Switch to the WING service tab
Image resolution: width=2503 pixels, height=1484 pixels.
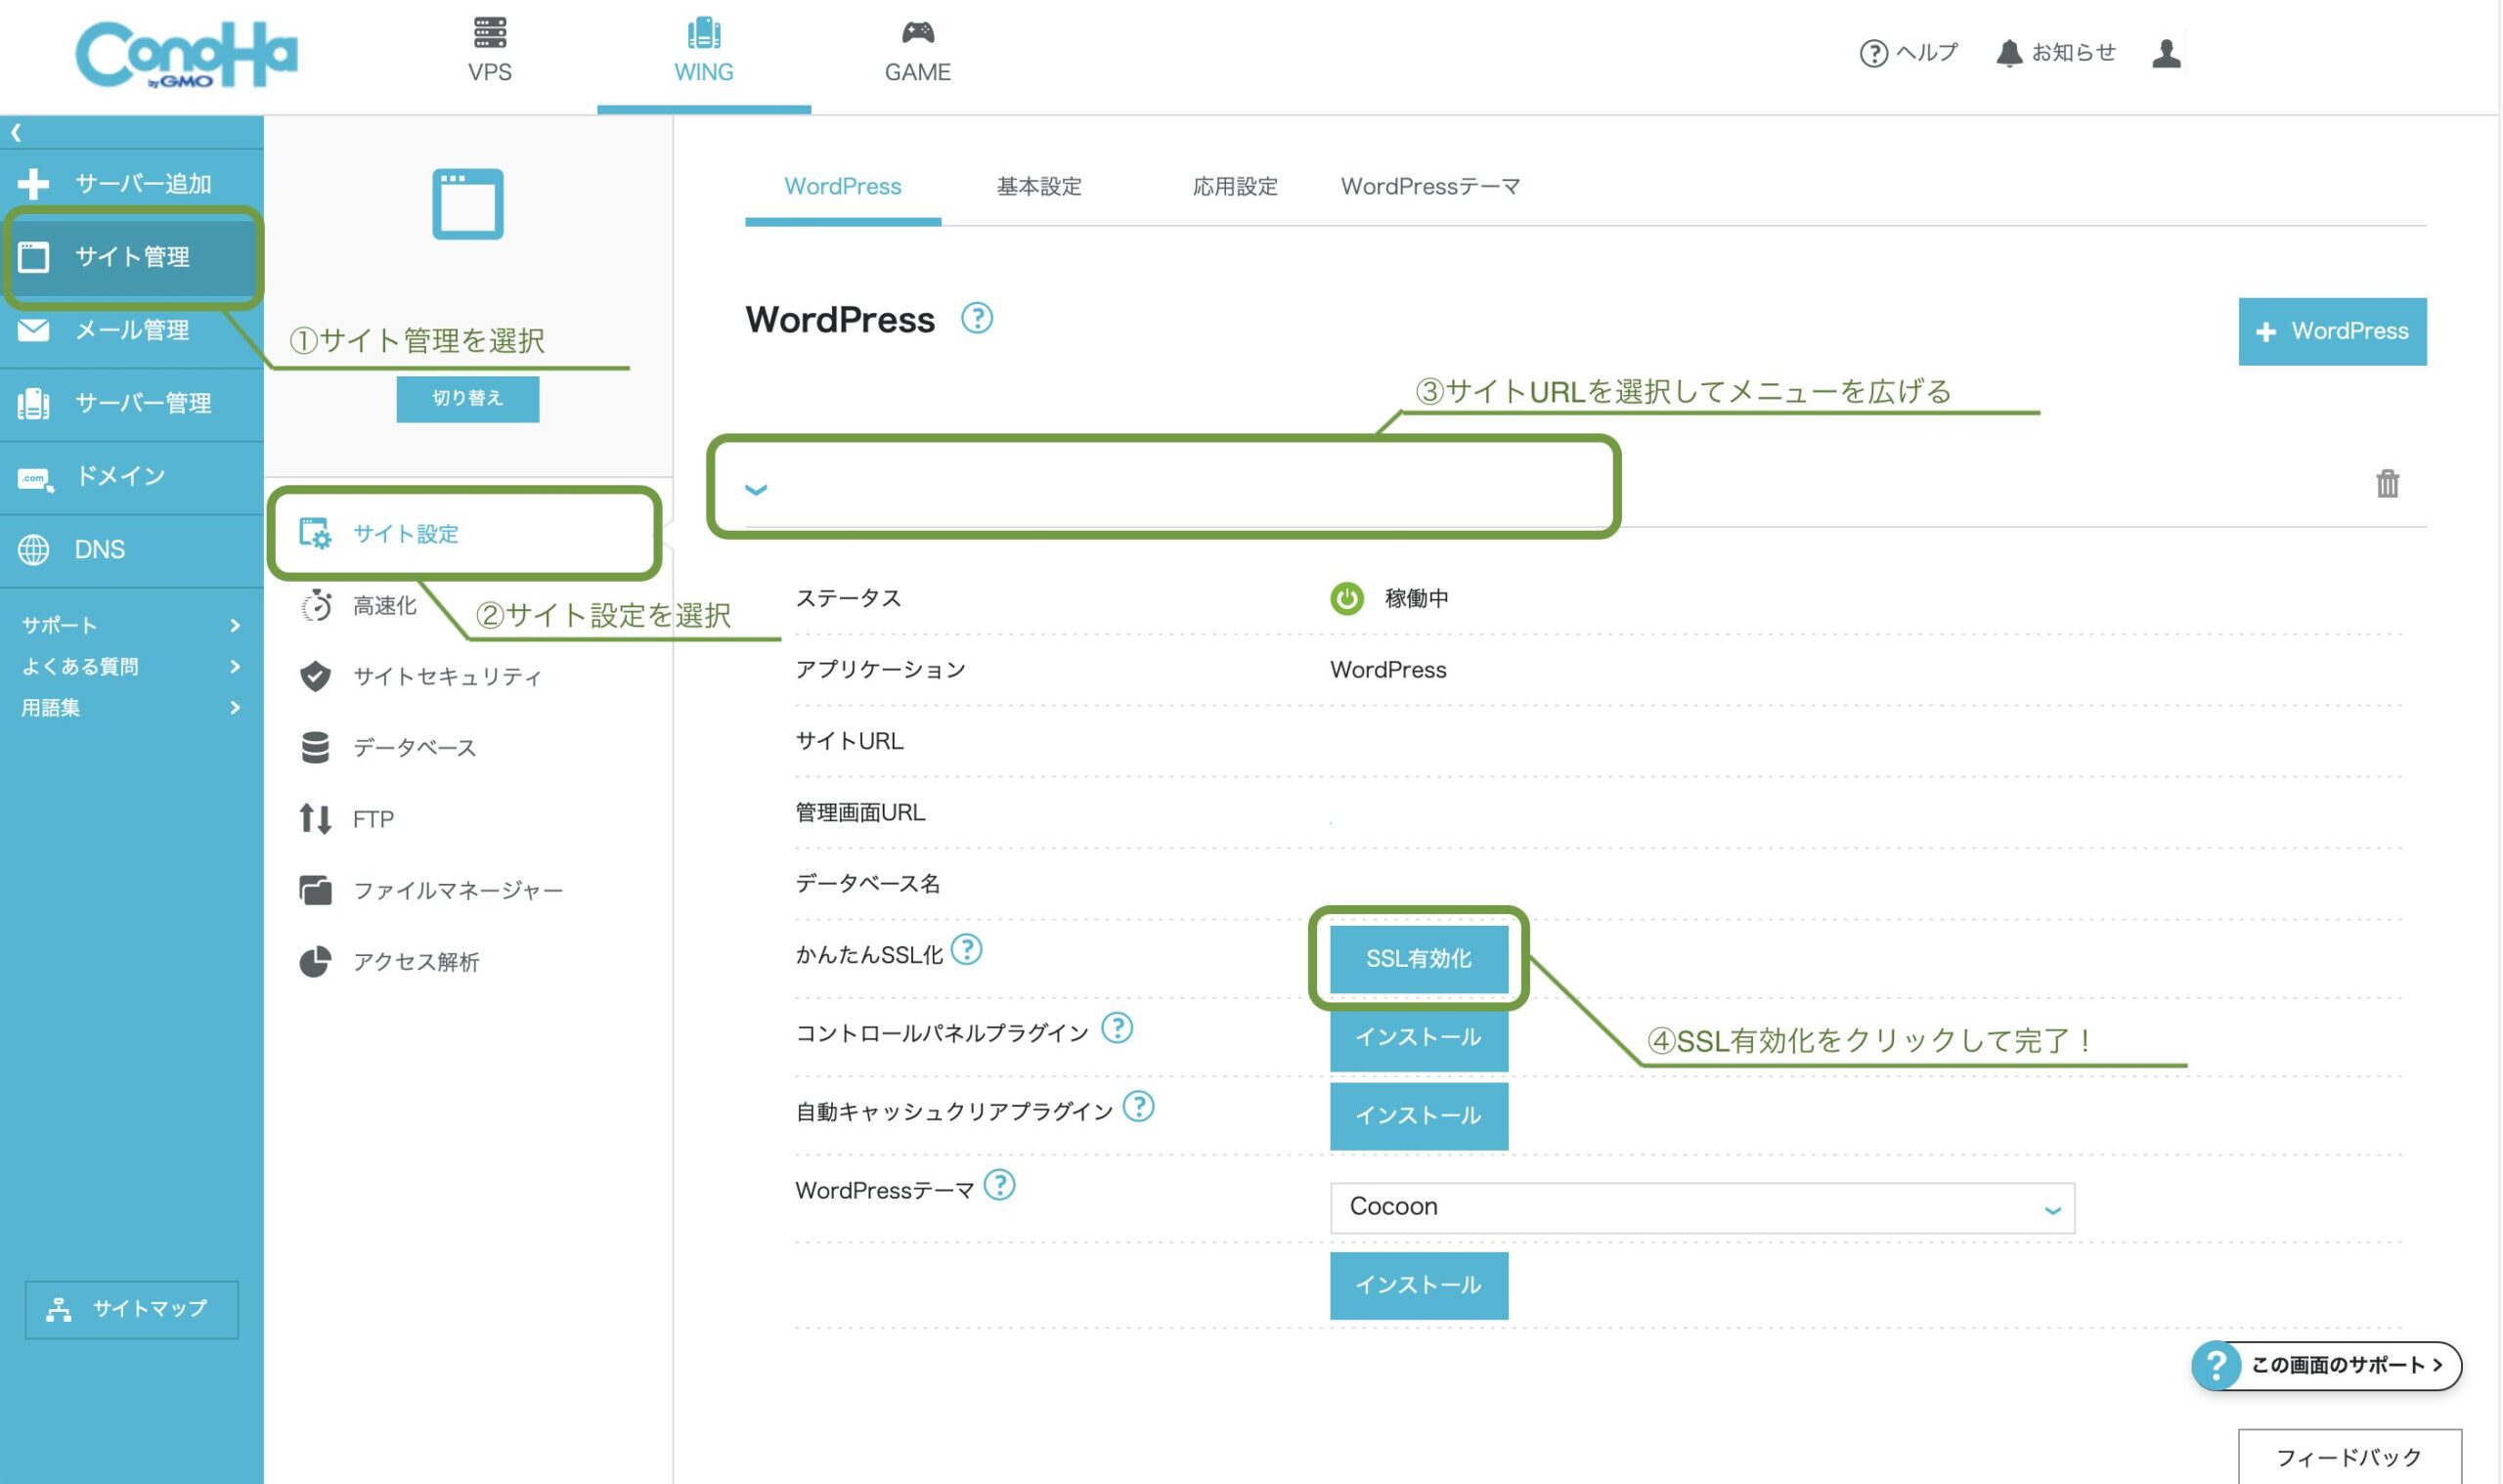pyautogui.click(x=703, y=51)
